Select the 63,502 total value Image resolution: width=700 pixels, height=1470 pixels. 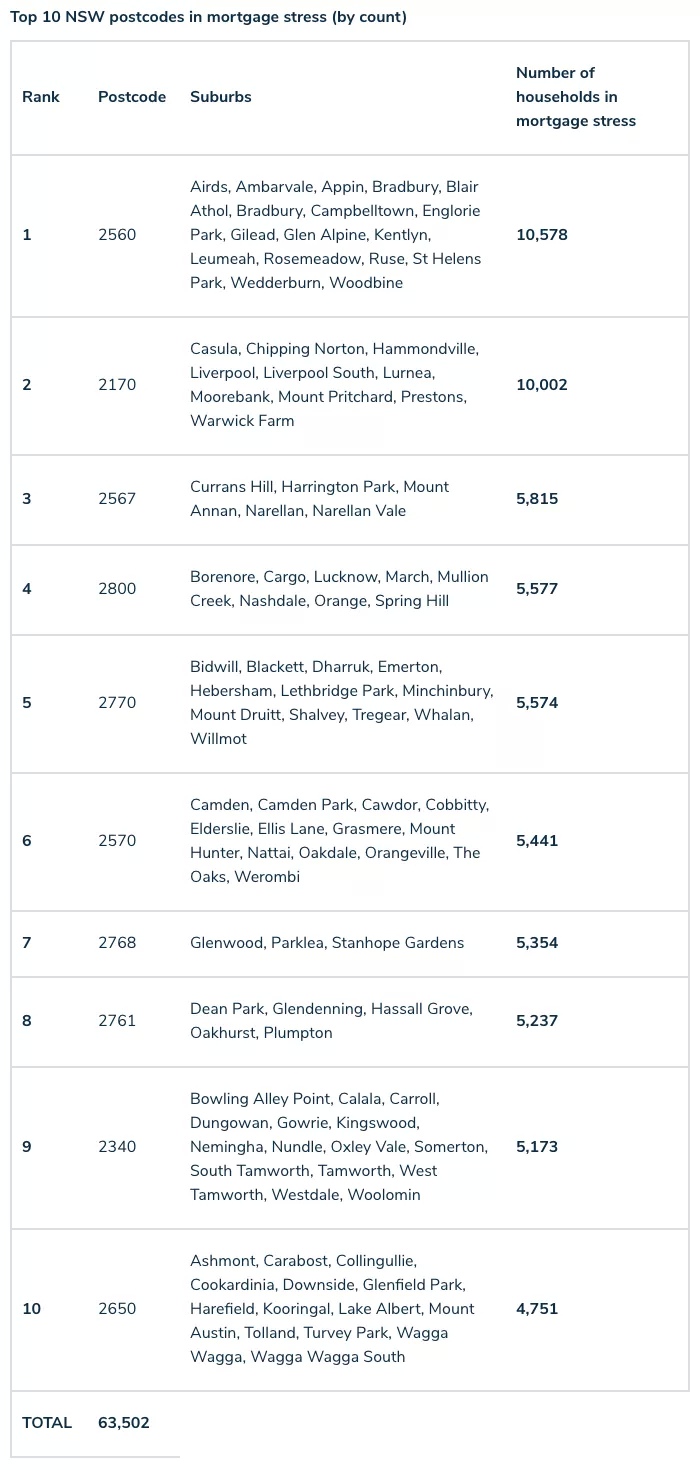[x=124, y=1423]
